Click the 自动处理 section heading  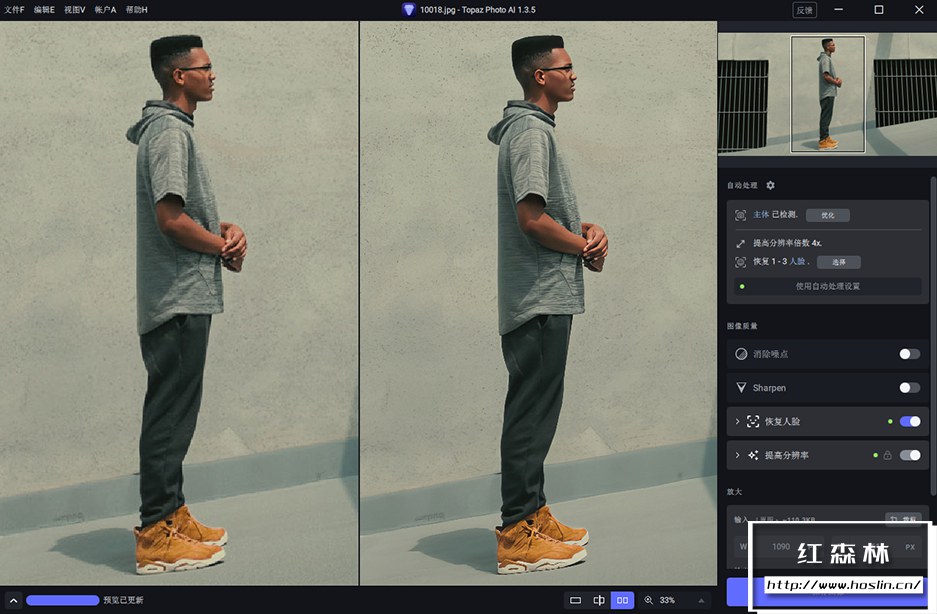point(742,185)
